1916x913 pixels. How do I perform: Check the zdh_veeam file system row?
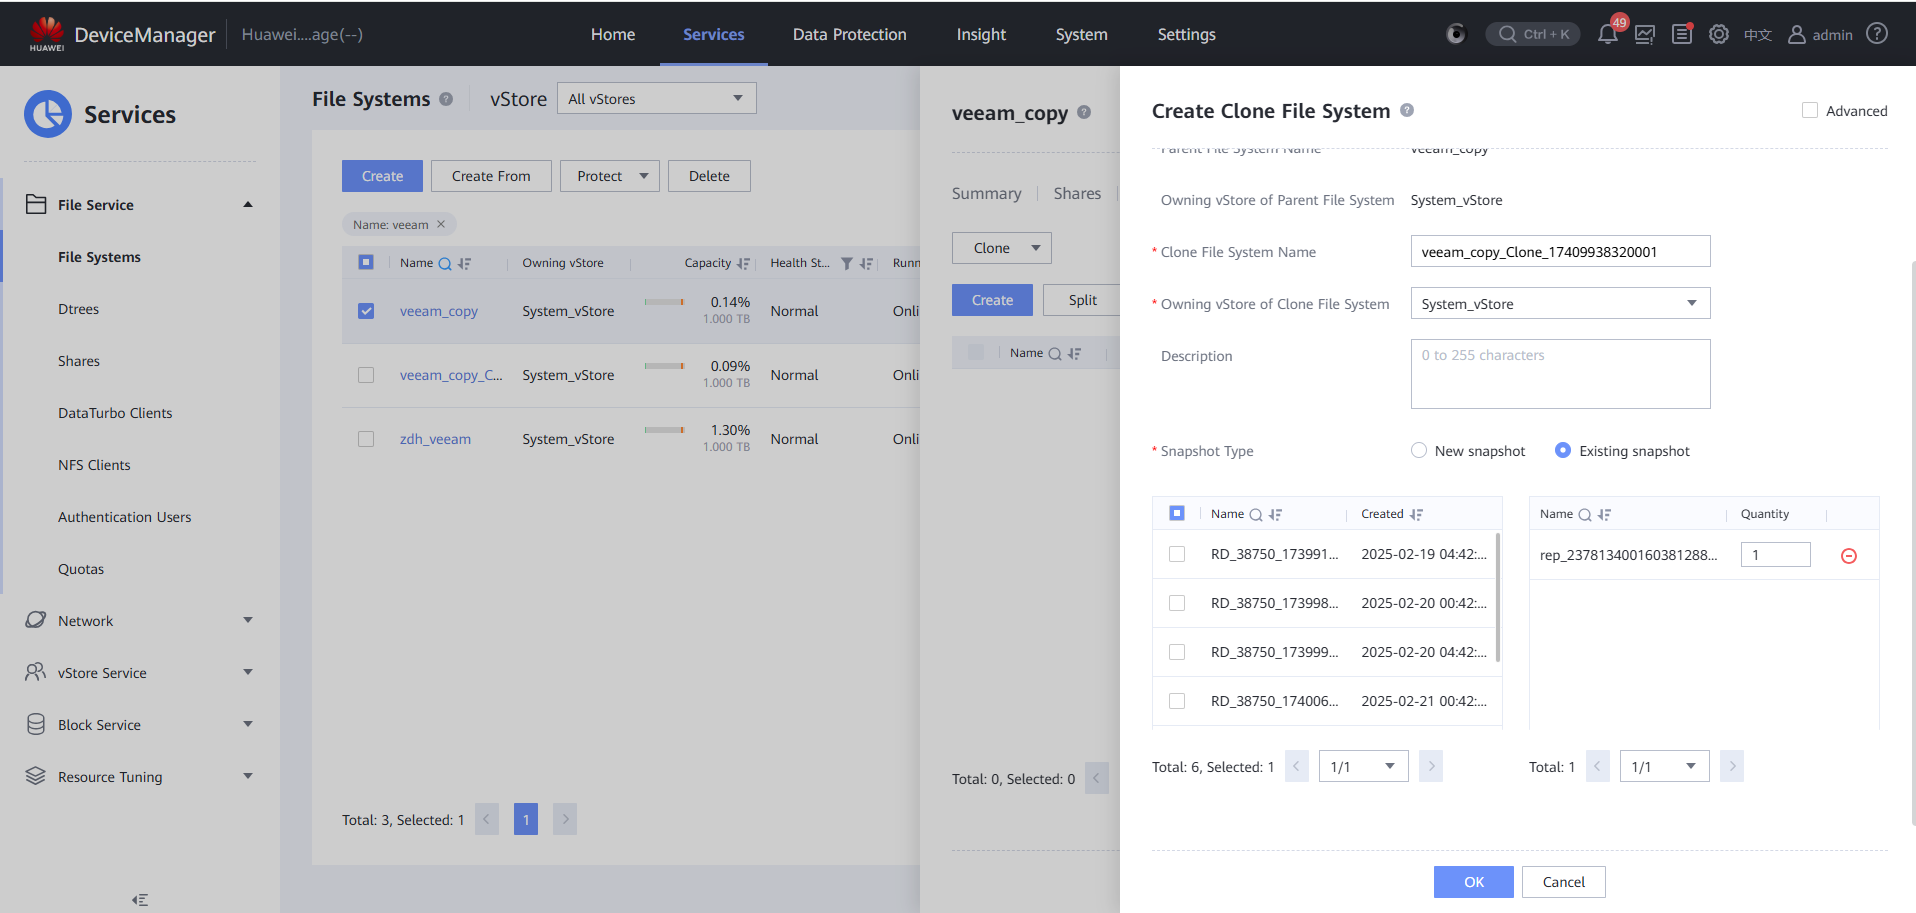pos(366,439)
